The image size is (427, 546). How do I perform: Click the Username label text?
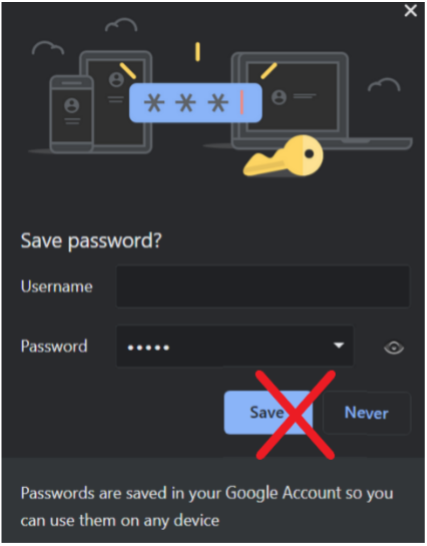click(57, 286)
